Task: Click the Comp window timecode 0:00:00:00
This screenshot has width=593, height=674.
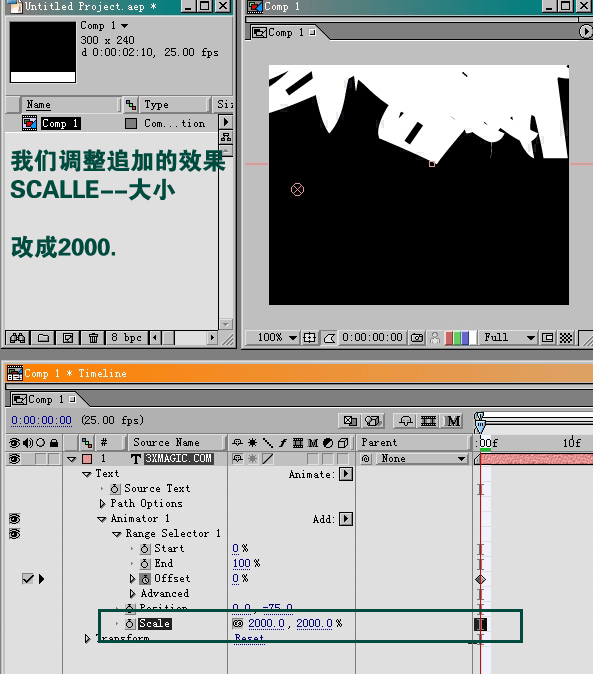Action: tap(373, 337)
